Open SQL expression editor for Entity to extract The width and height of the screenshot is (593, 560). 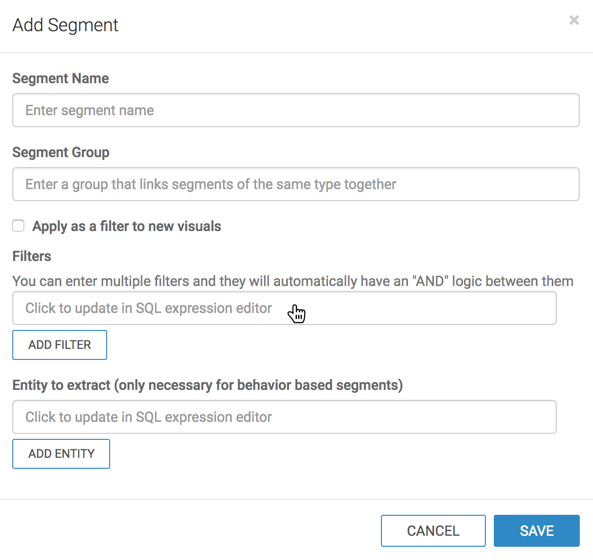pyautogui.click(x=284, y=417)
